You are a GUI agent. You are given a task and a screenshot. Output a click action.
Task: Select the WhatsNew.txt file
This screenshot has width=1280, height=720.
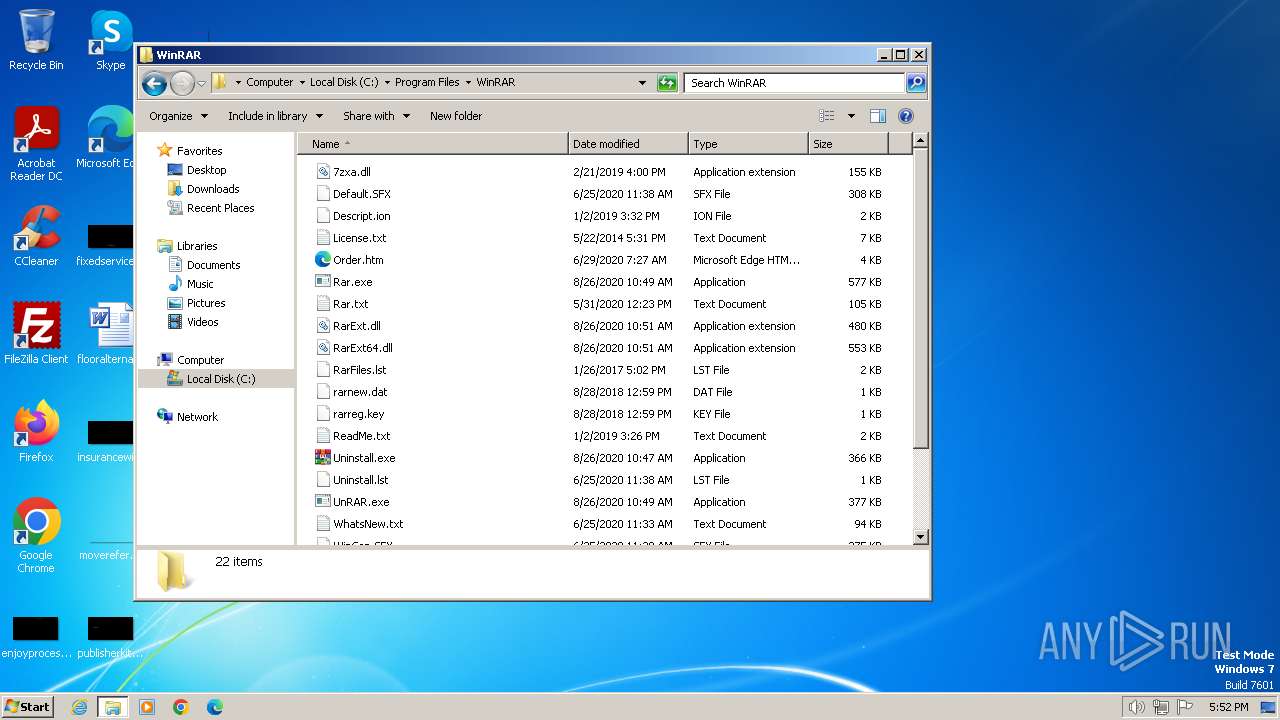(x=368, y=524)
